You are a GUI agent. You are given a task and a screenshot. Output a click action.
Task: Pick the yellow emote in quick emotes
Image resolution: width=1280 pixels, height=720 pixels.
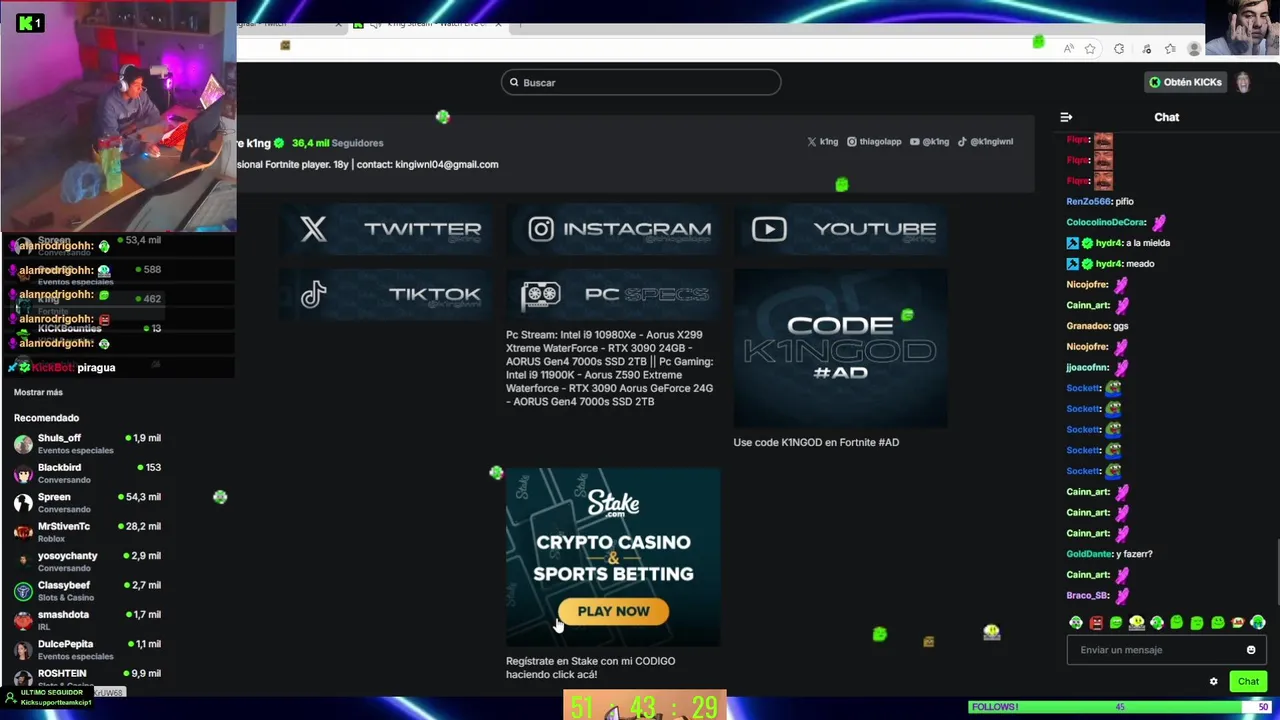1136,623
